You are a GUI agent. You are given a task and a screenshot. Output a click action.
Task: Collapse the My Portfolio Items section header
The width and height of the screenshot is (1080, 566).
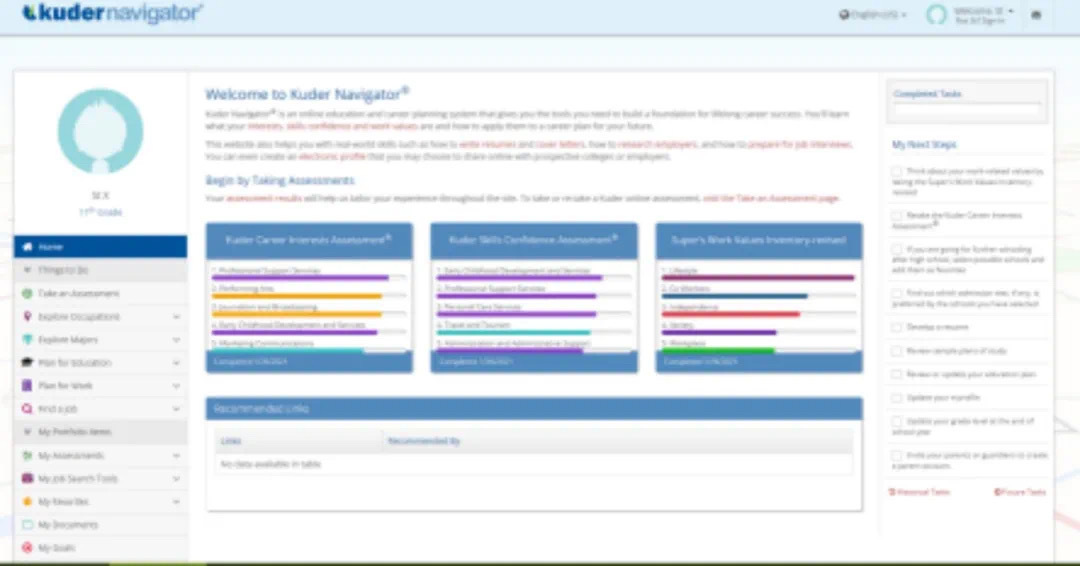click(101, 432)
